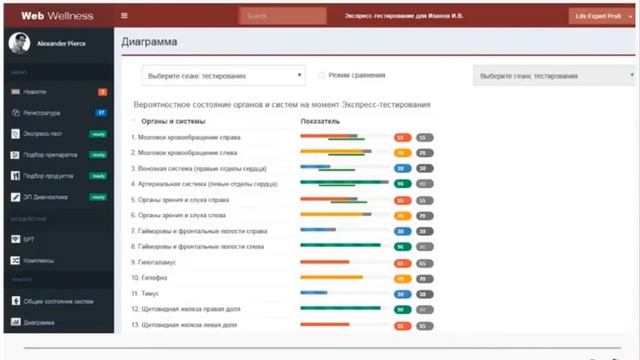The width and height of the screenshot is (640, 360).
Task: Open Регистратура menu item
Action: [x=42, y=113]
